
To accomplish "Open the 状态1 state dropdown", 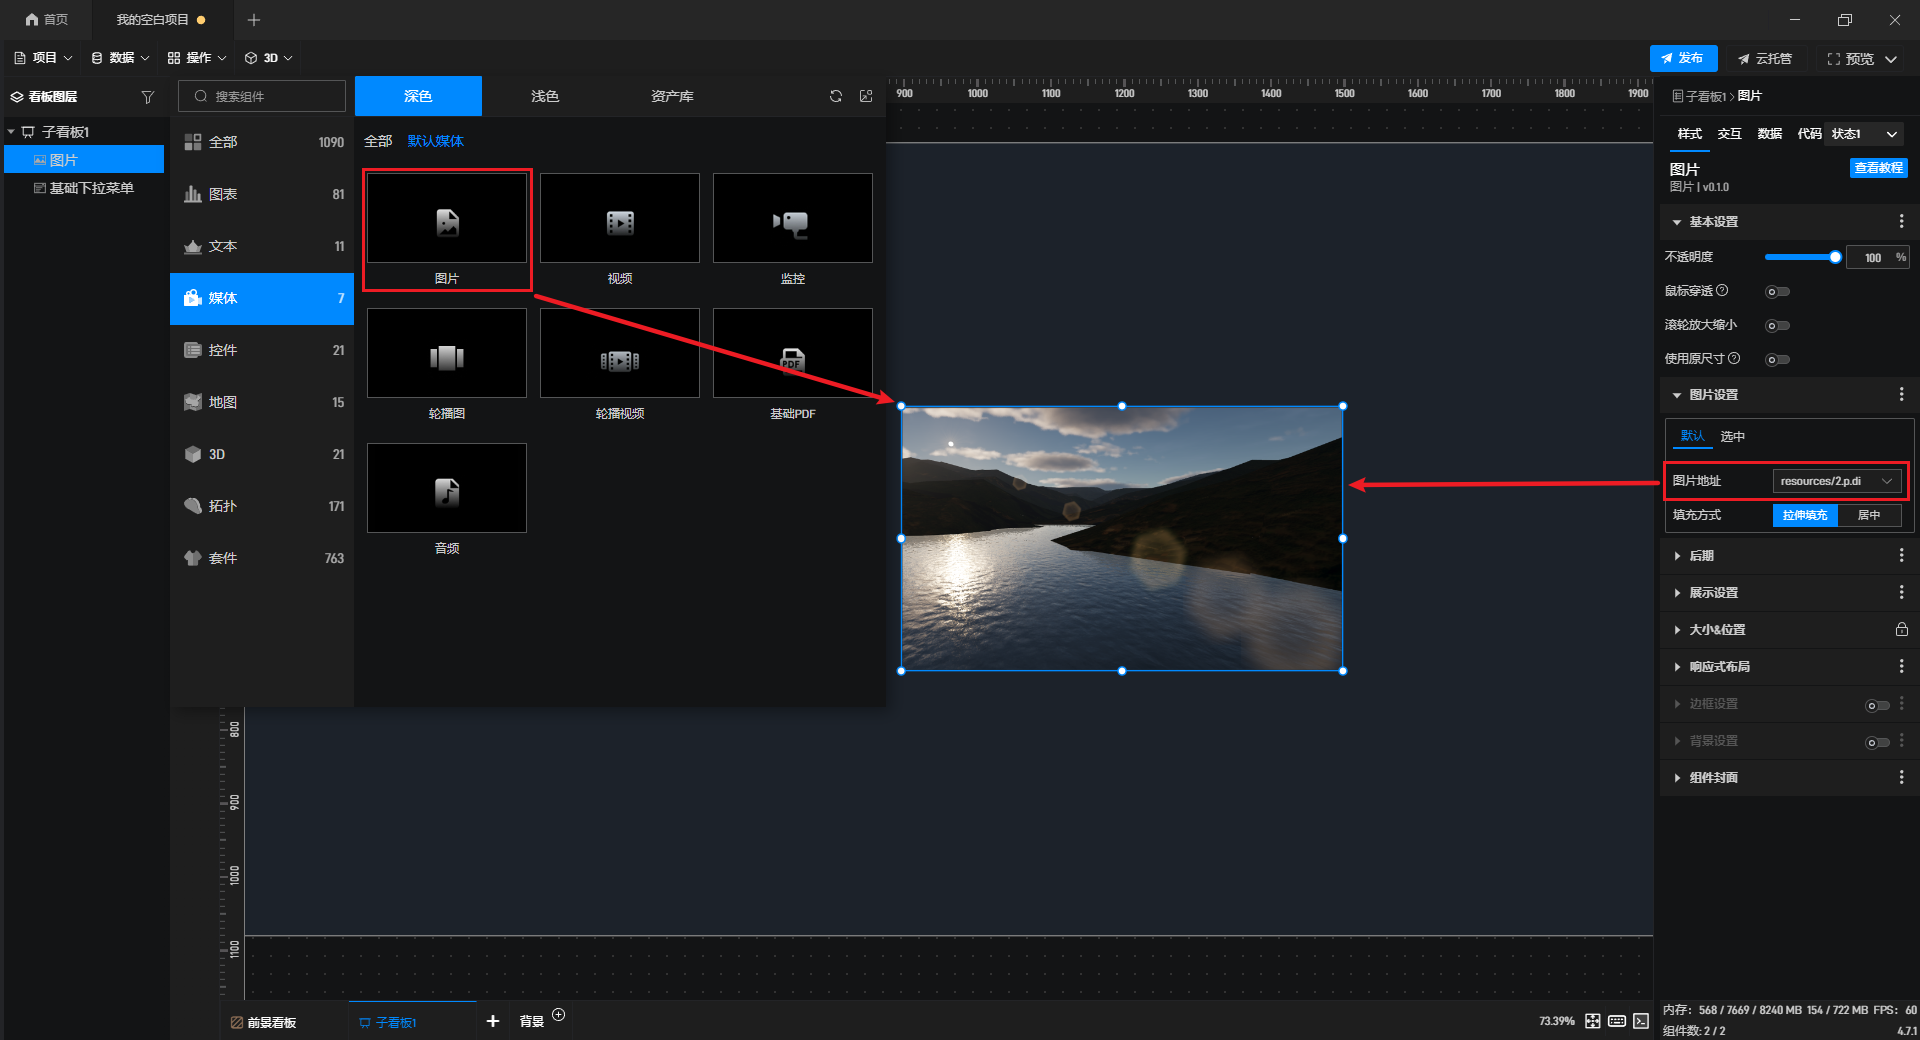I will pos(1864,134).
